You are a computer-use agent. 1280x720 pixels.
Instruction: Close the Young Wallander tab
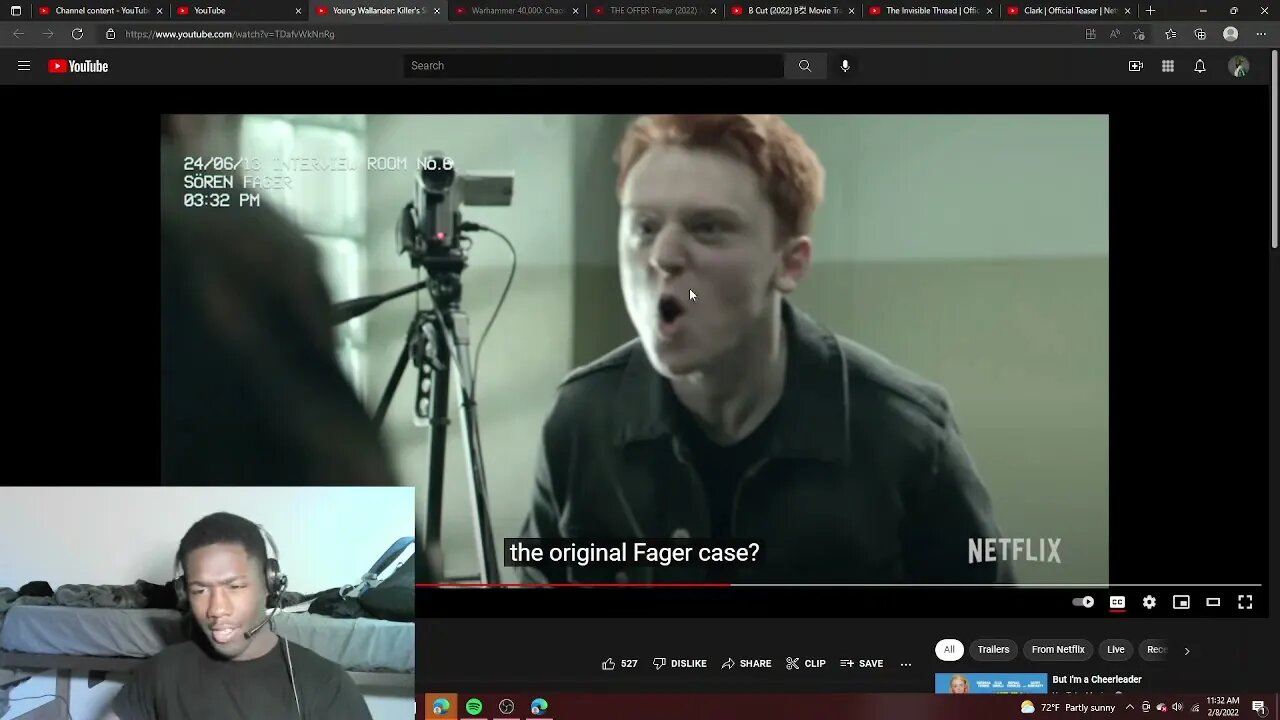click(x=436, y=11)
